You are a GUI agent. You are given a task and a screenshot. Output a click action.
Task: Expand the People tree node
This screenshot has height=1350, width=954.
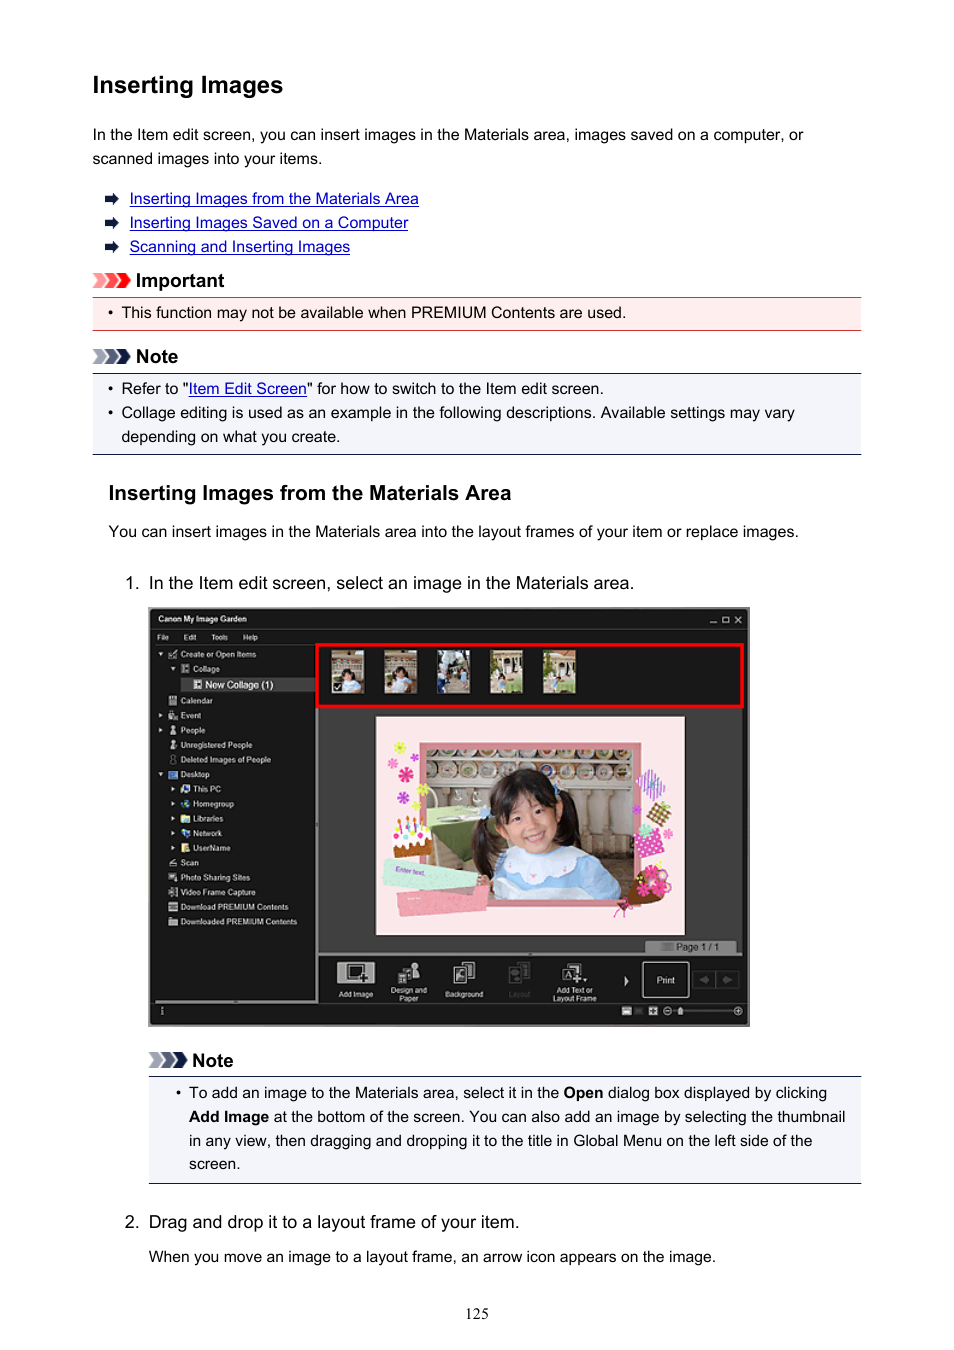pyautogui.click(x=161, y=730)
